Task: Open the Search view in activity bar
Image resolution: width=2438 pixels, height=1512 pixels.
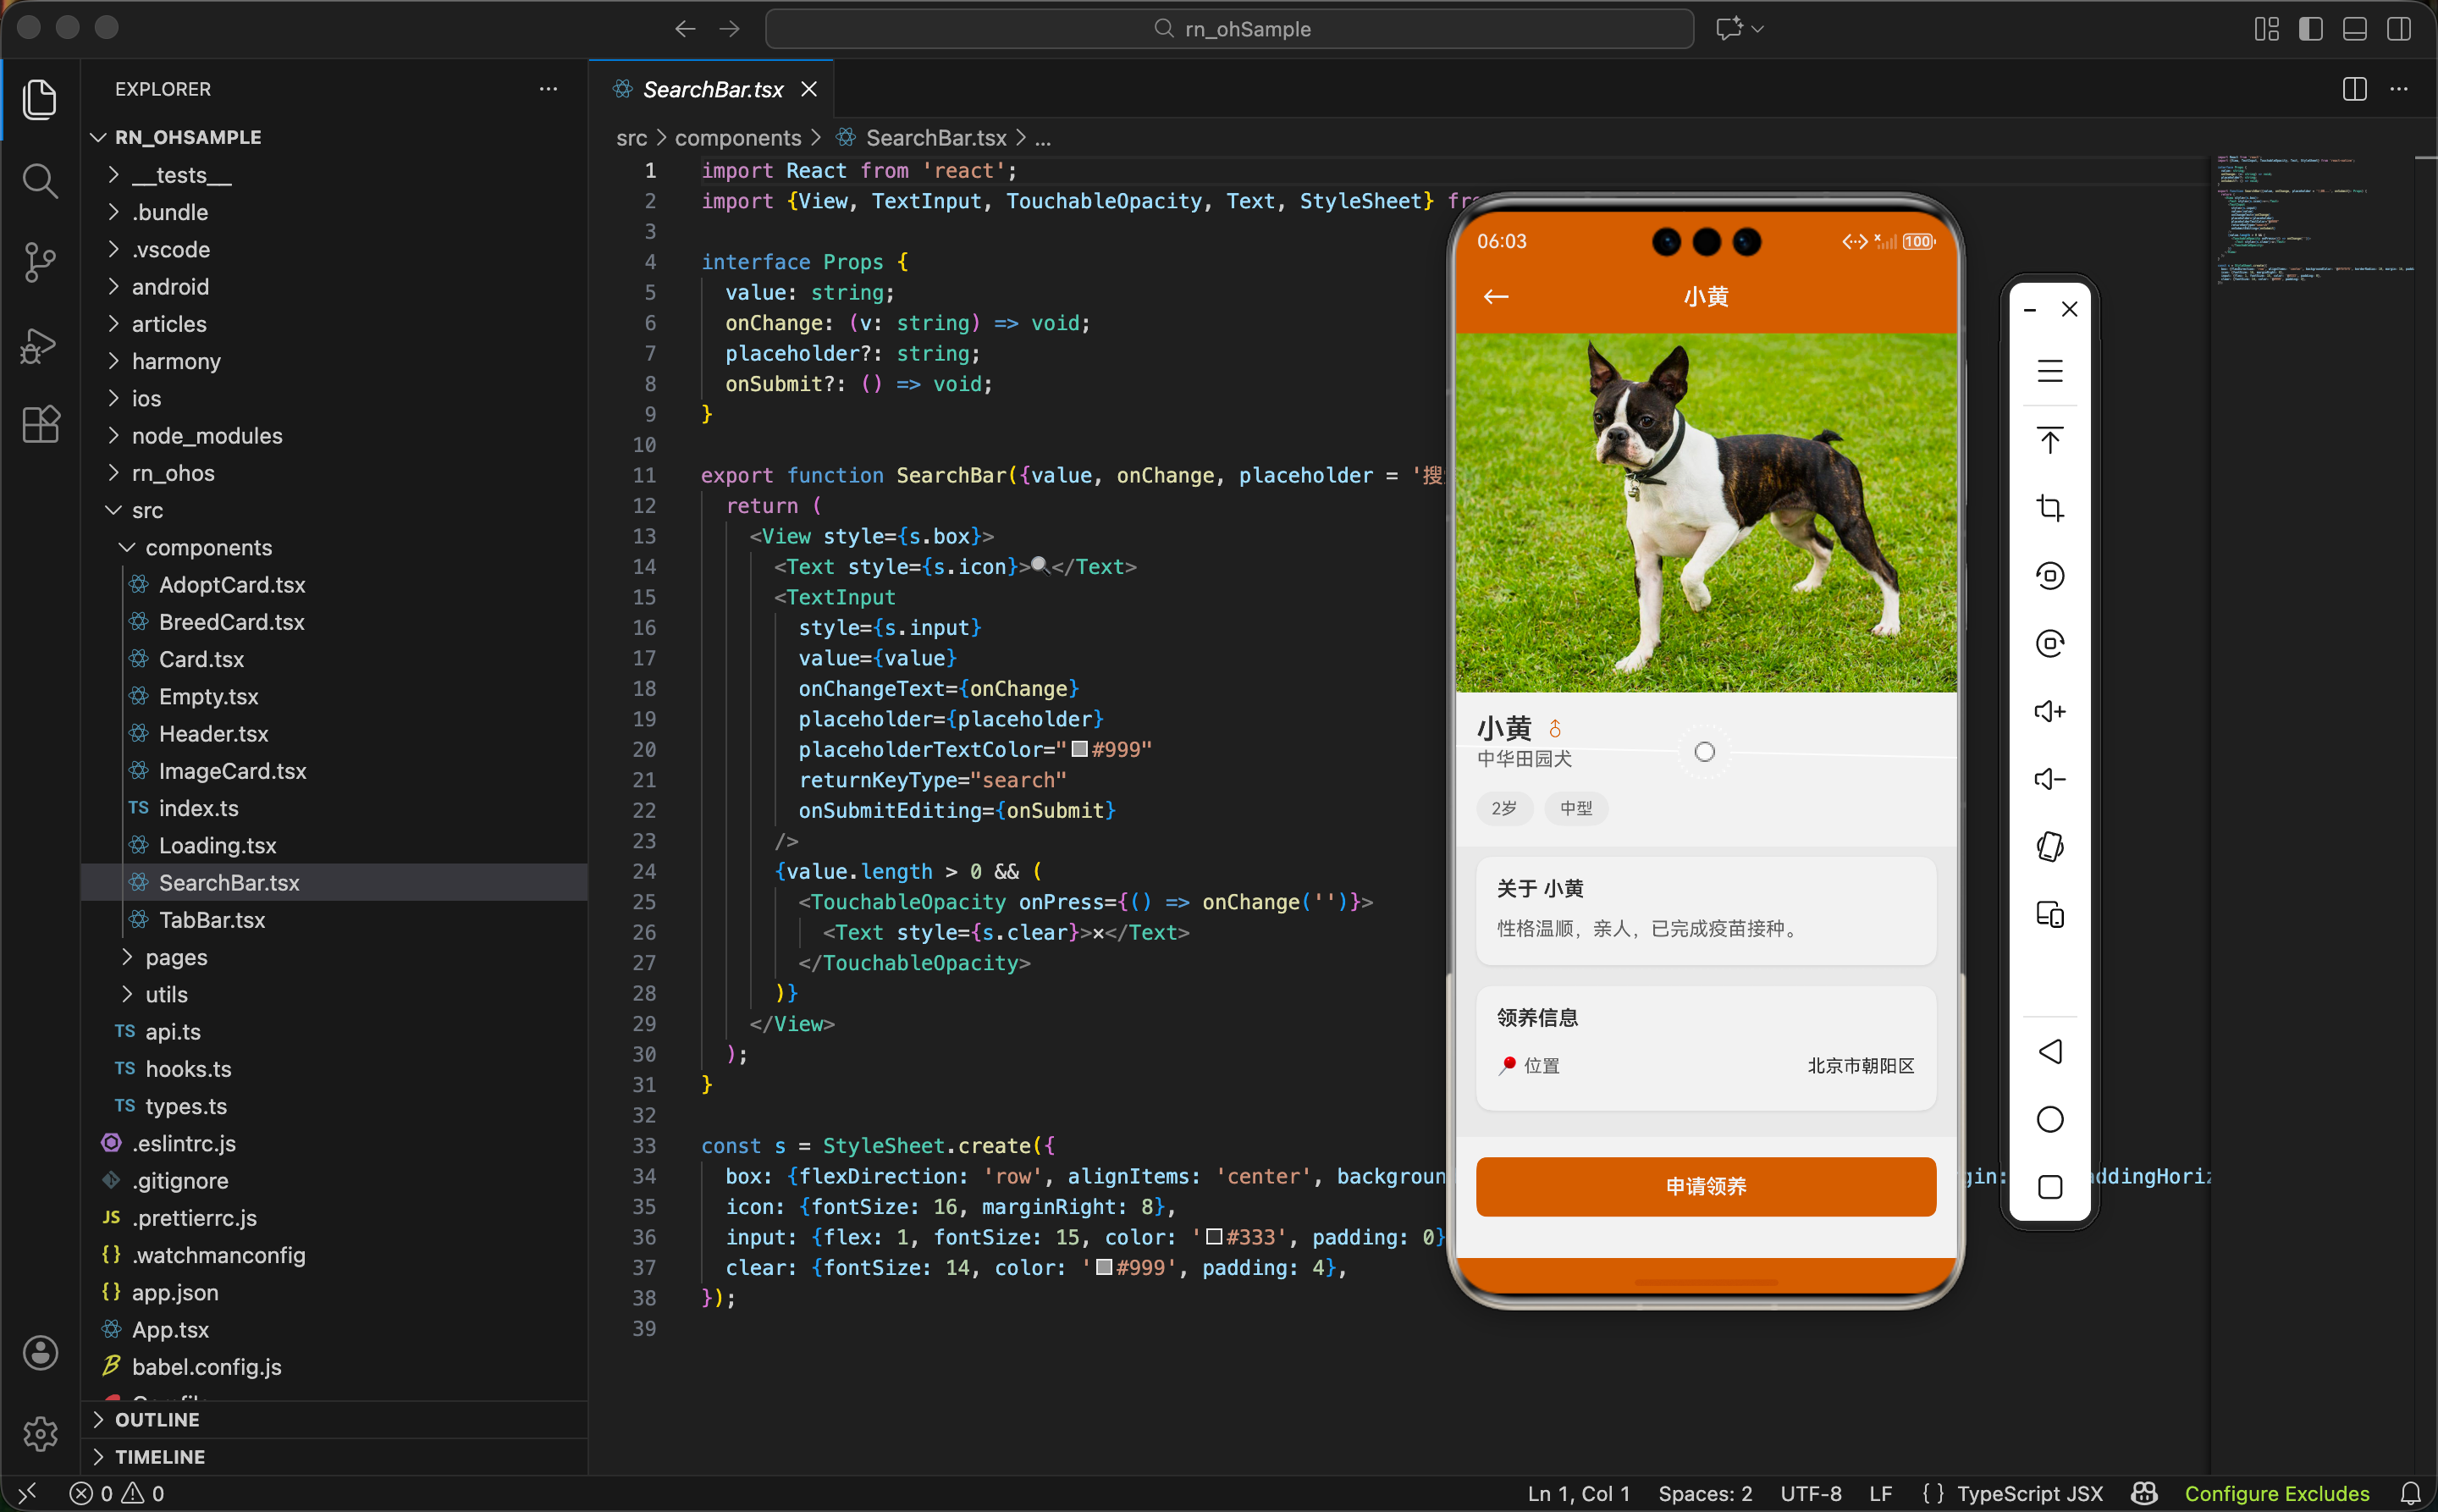Action: [x=40, y=181]
